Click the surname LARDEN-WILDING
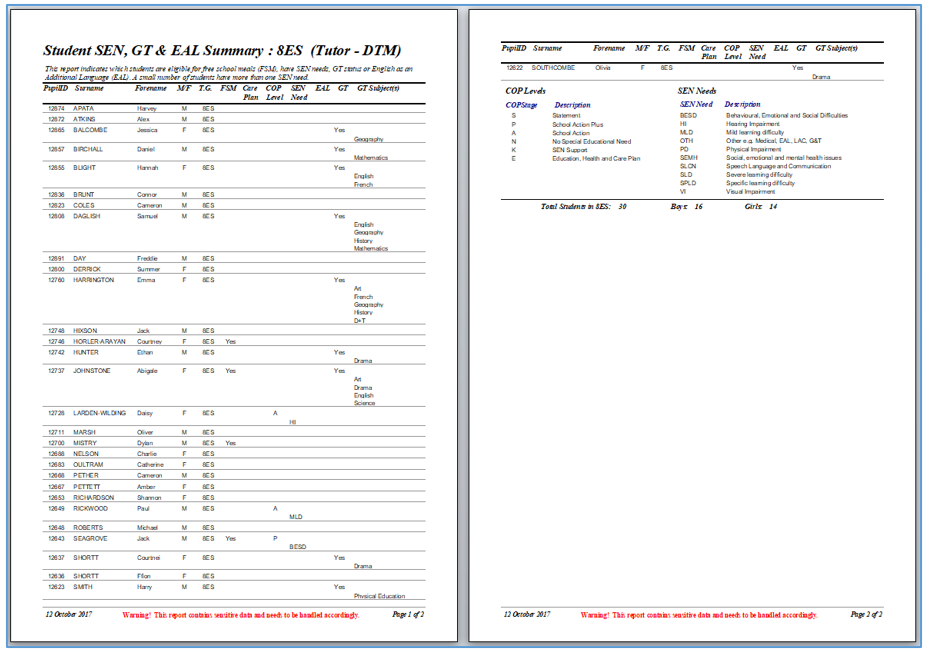Screen dimensions: 929x653 coord(100,414)
